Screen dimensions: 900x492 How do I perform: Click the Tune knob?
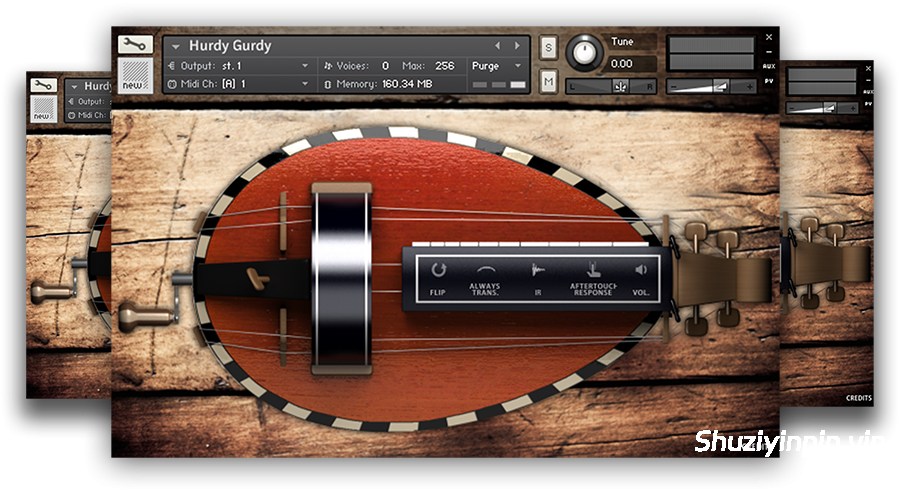click(x=584, y=53)
